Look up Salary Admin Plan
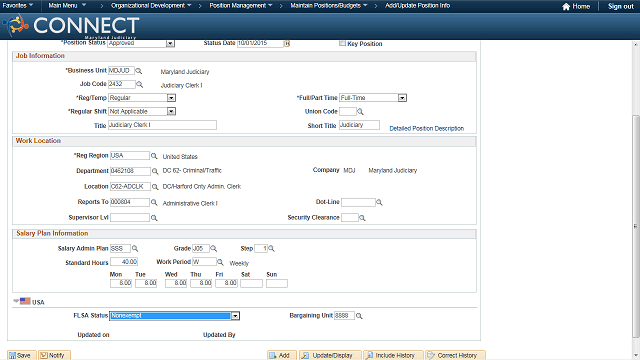The height and width of the screenshot is (360, 640). tap(135, 249)
